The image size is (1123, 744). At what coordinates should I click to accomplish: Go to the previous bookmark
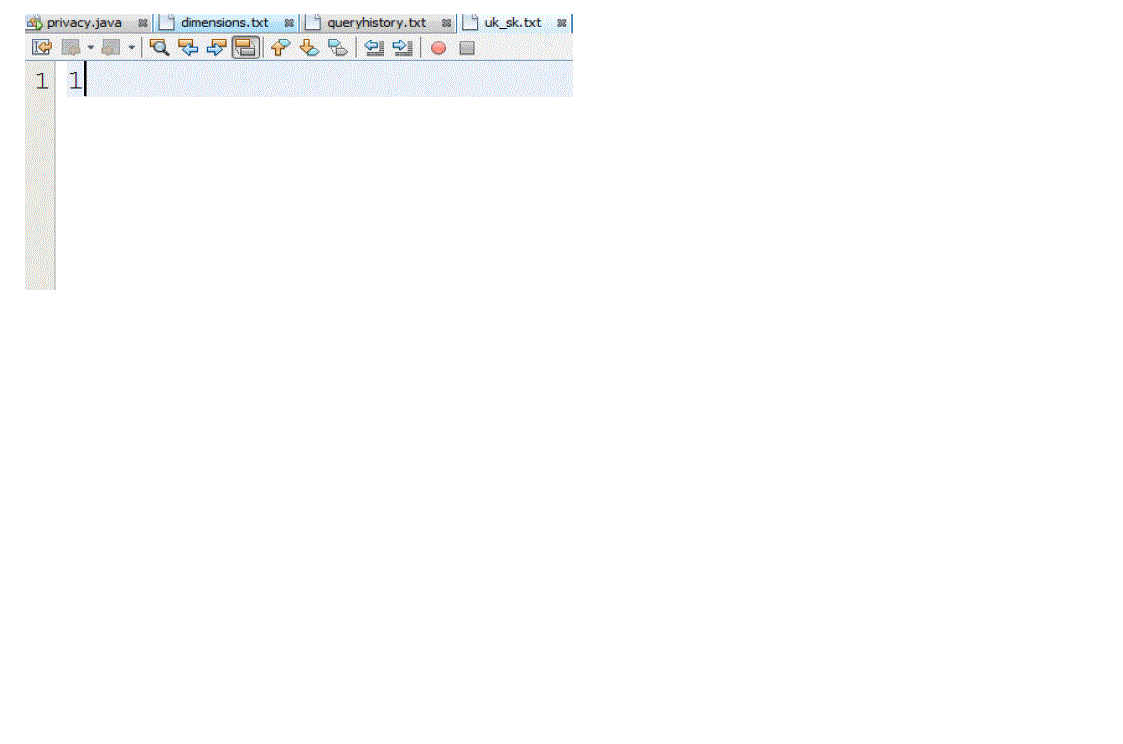coord(280,47)
